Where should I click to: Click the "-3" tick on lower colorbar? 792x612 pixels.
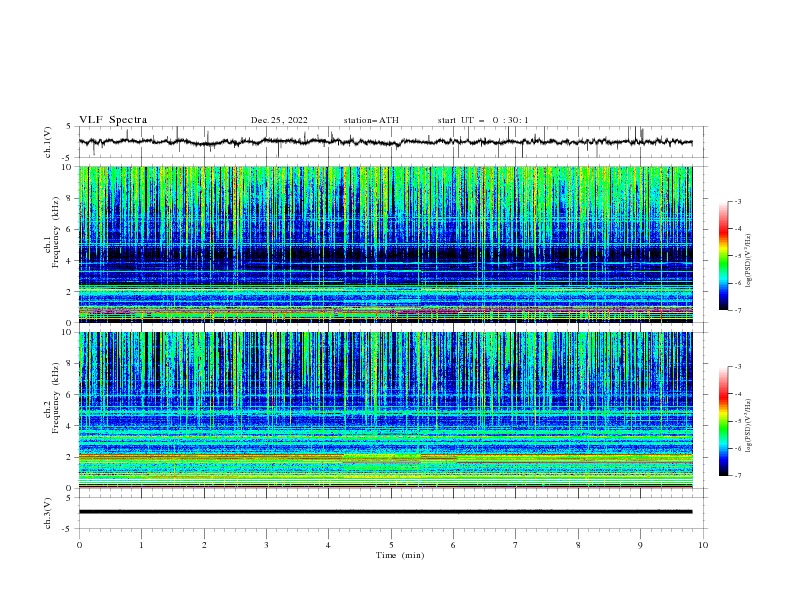tap(737, 367)
